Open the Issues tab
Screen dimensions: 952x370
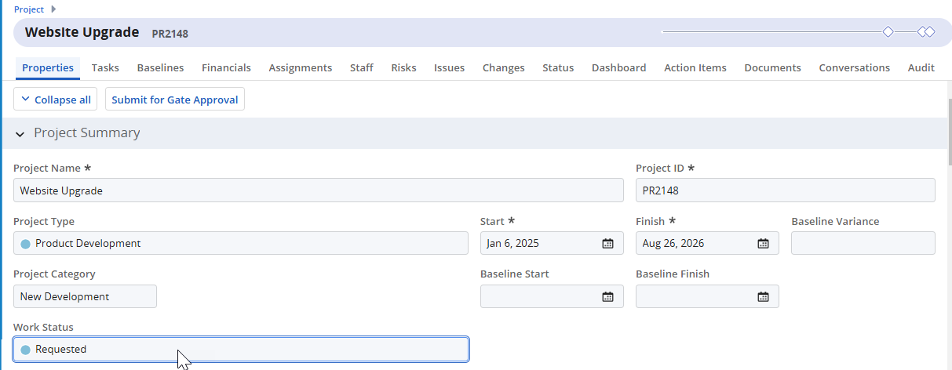click(449, 67)
